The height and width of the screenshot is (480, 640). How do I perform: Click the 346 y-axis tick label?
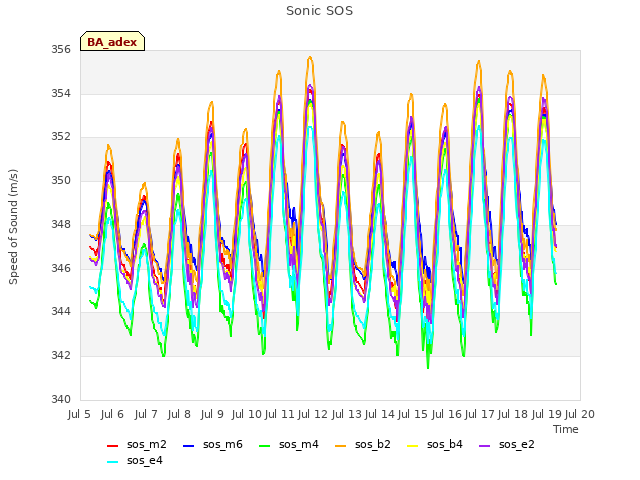(61, 268)
